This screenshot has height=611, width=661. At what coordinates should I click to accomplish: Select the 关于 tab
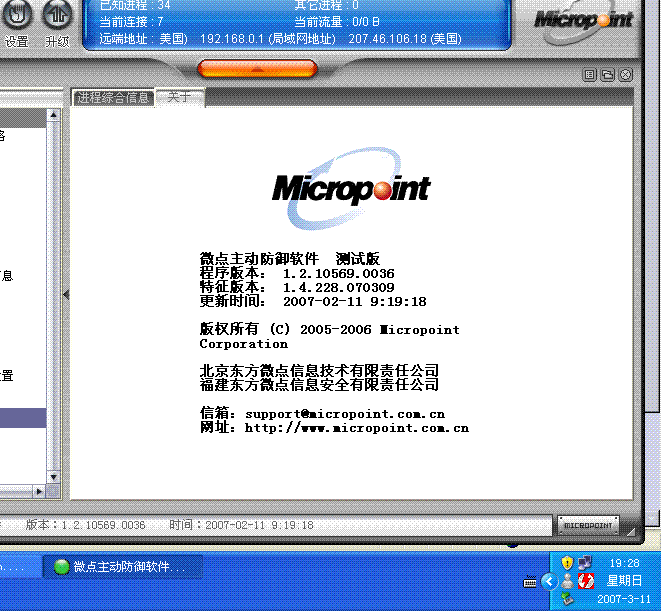pos(180,97)
